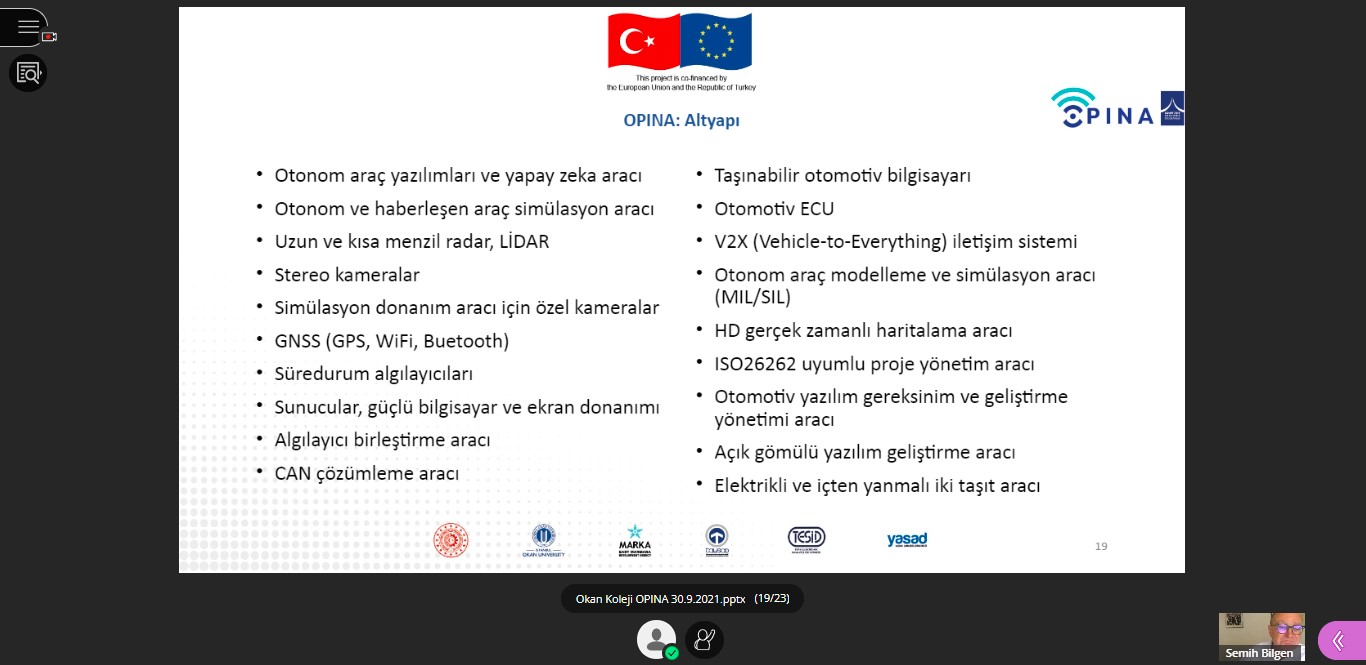Click the yasad logo in the footer
1366x665 pixels.
tap(906, 540)
